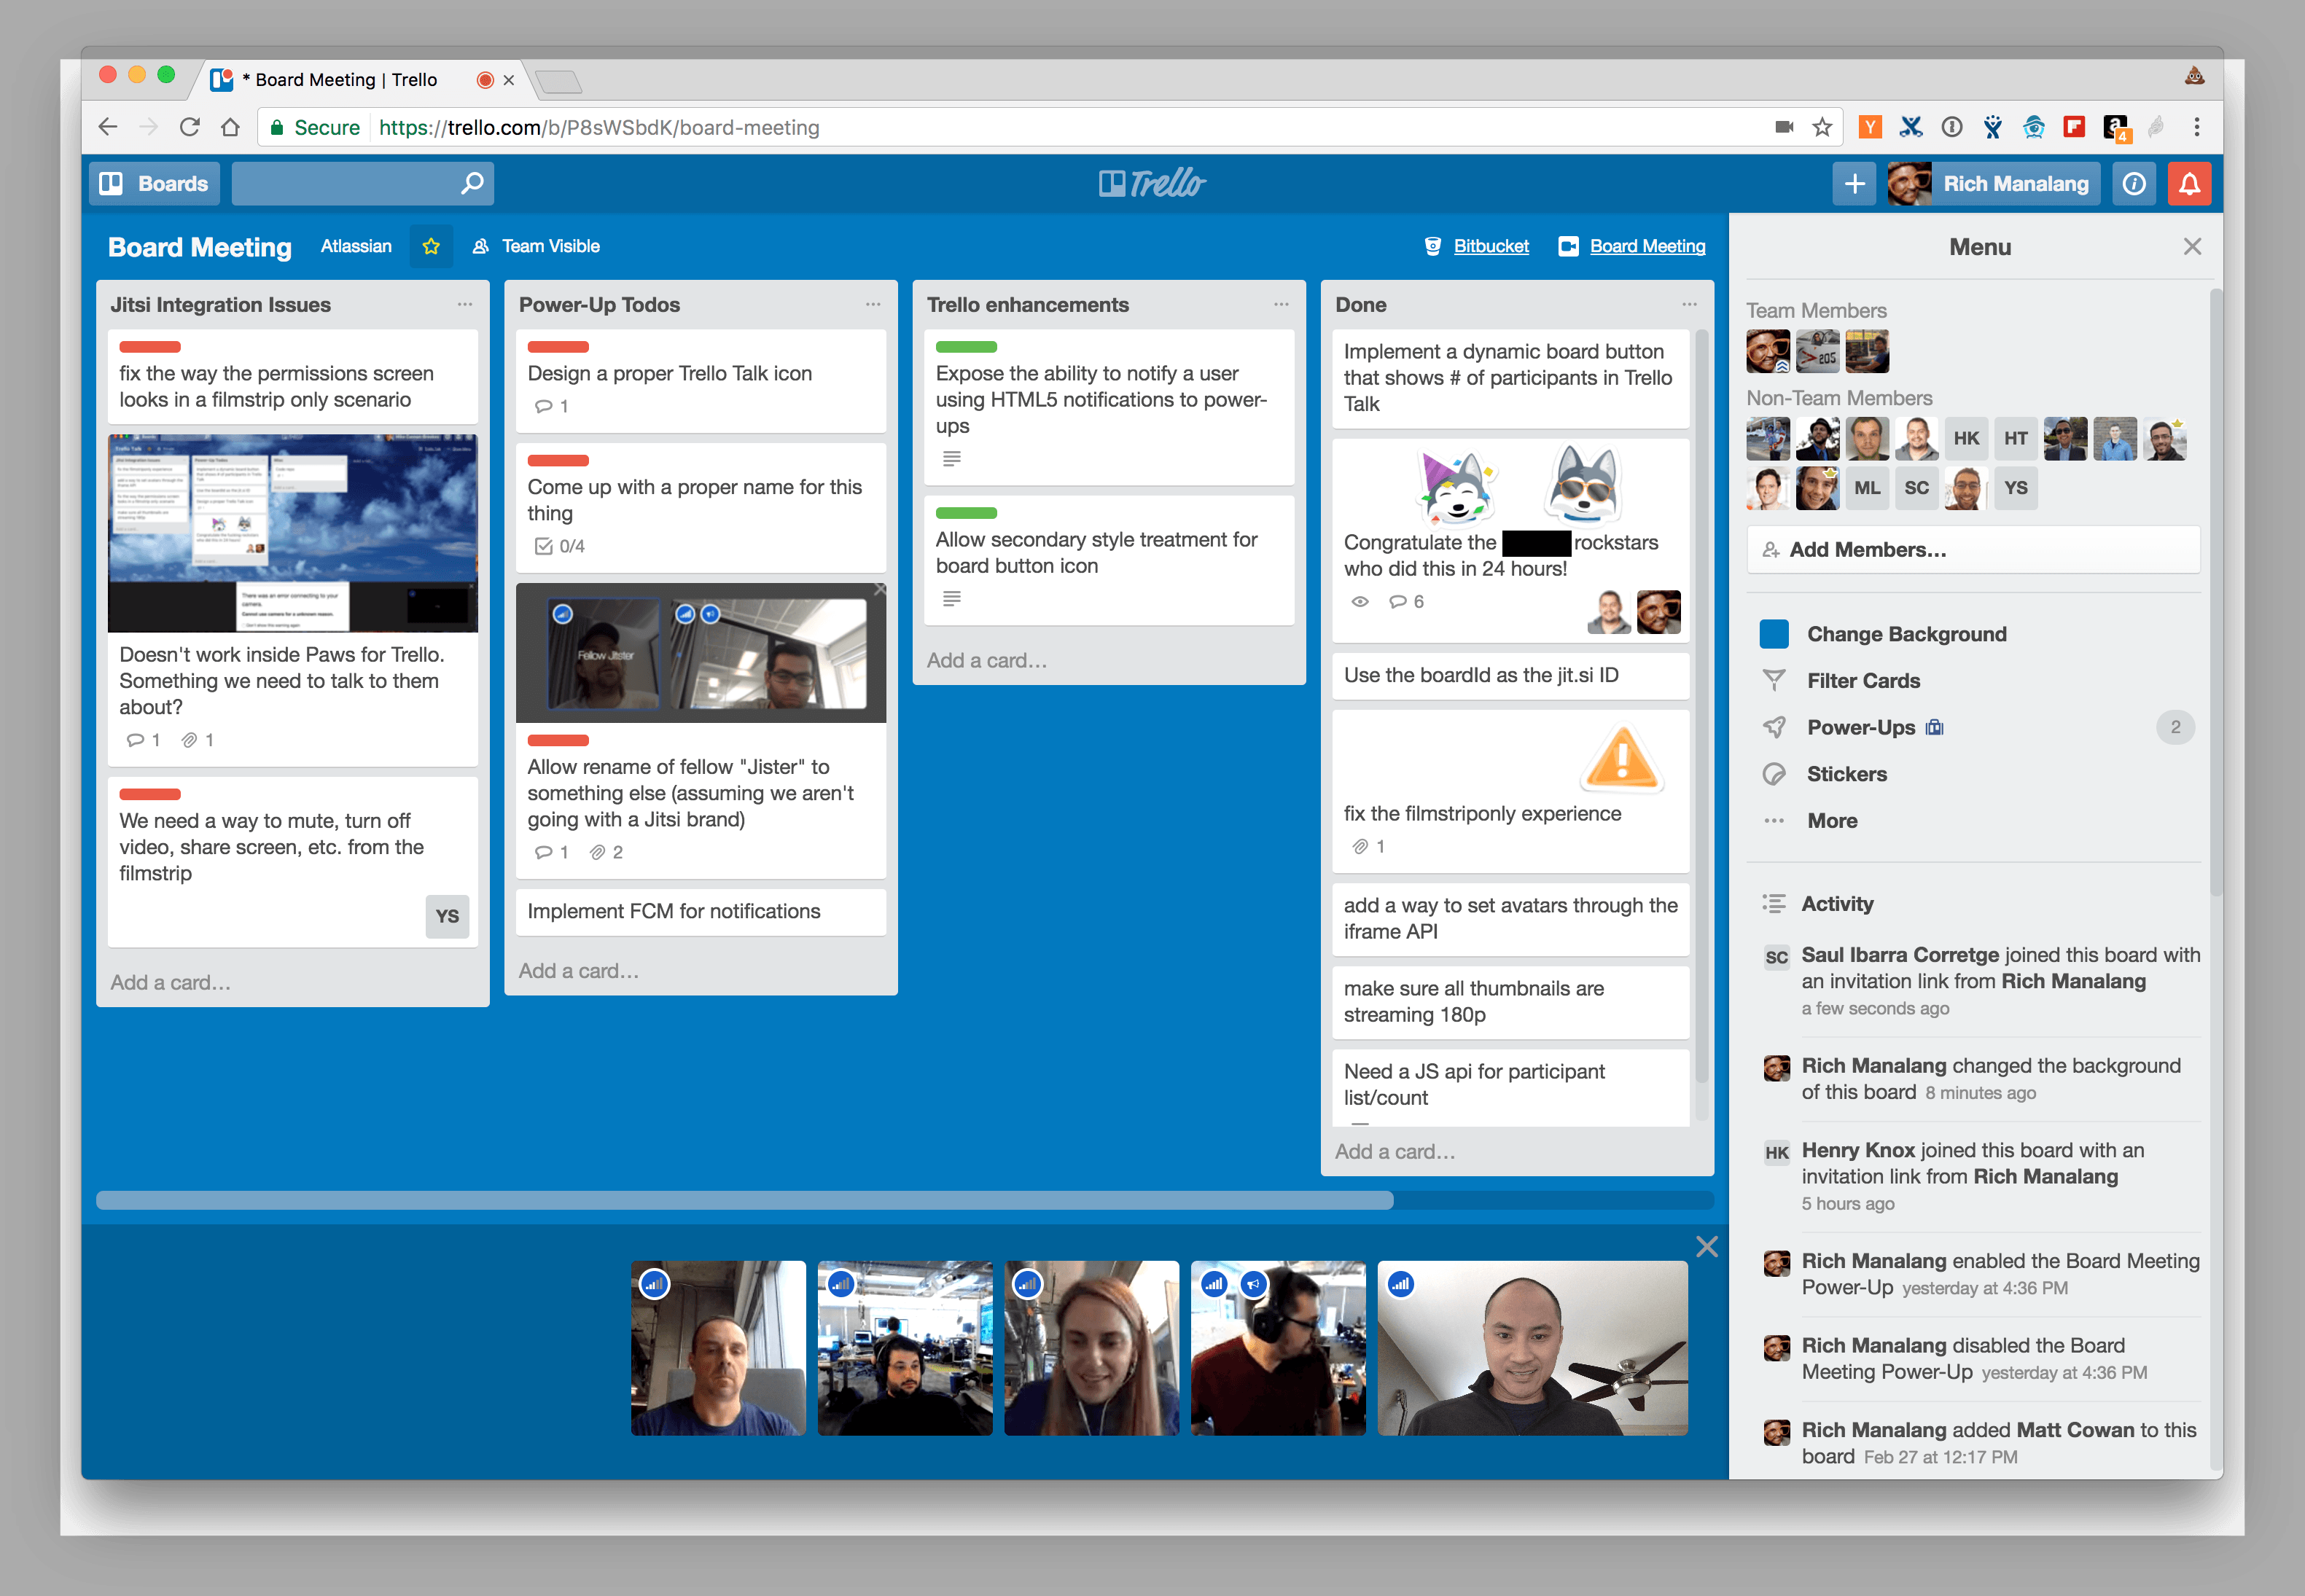
Task: Open Jitsi Integration Issues list menu
Action: [465, 304]
